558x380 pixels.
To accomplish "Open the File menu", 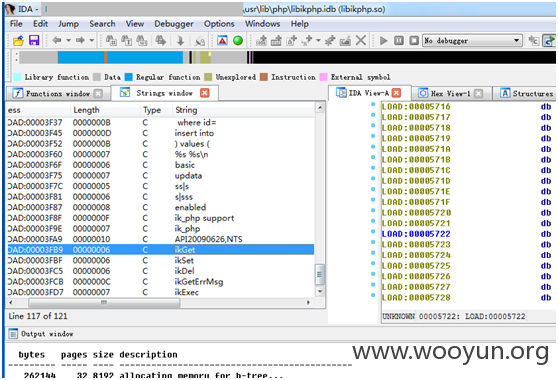I will click(16, 24).
